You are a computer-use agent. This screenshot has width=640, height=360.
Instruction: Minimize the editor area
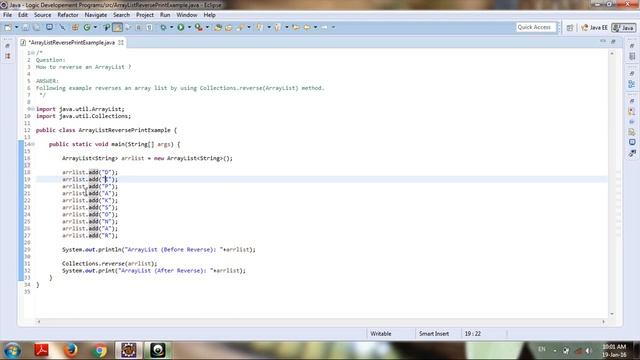tap(603, 41)
